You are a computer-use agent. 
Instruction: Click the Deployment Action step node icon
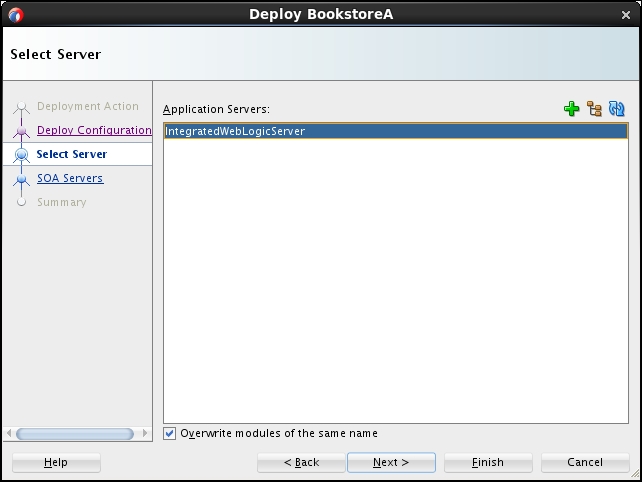pos(21,107)
